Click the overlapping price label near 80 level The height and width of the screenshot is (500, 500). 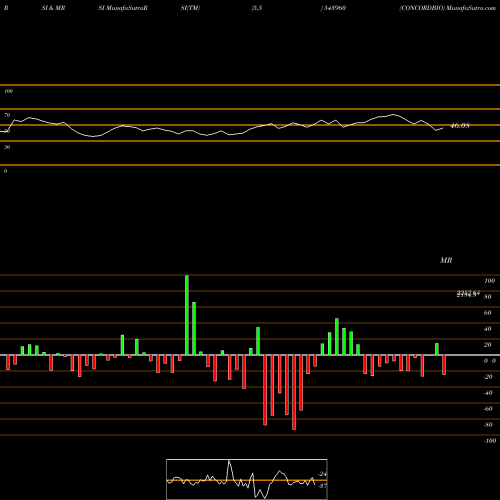point(468,294)
